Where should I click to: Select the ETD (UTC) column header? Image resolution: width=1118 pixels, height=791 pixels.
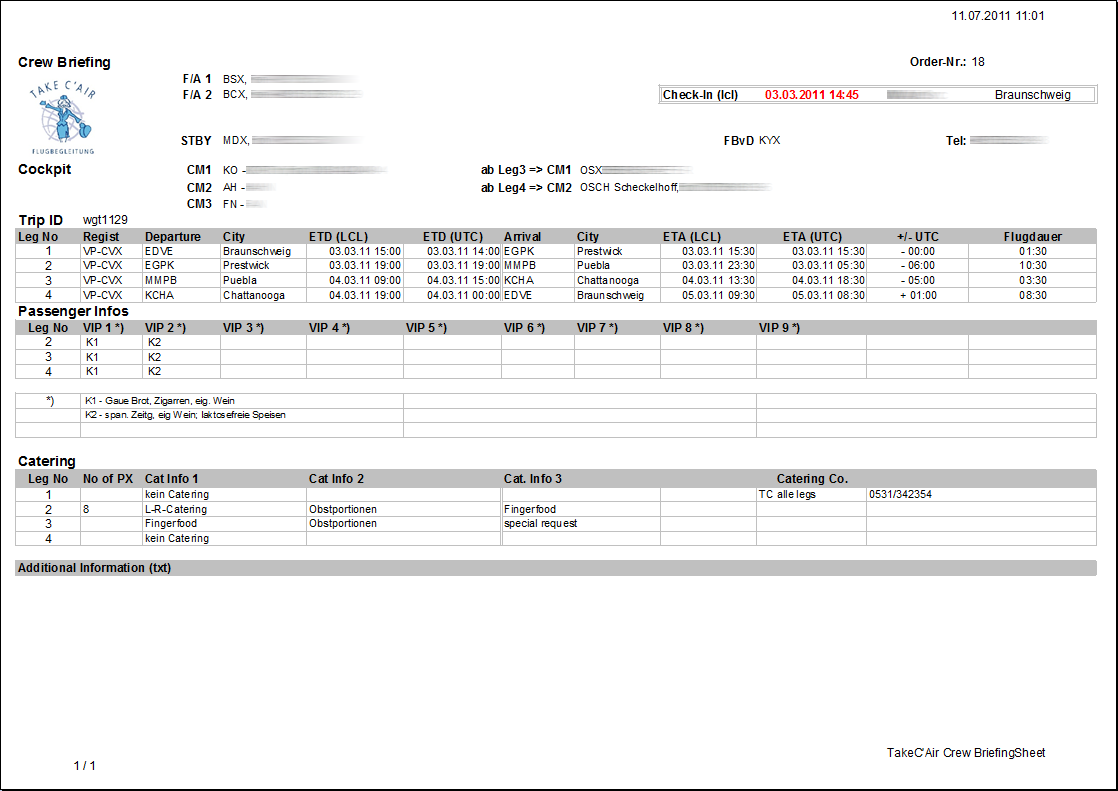452,237
